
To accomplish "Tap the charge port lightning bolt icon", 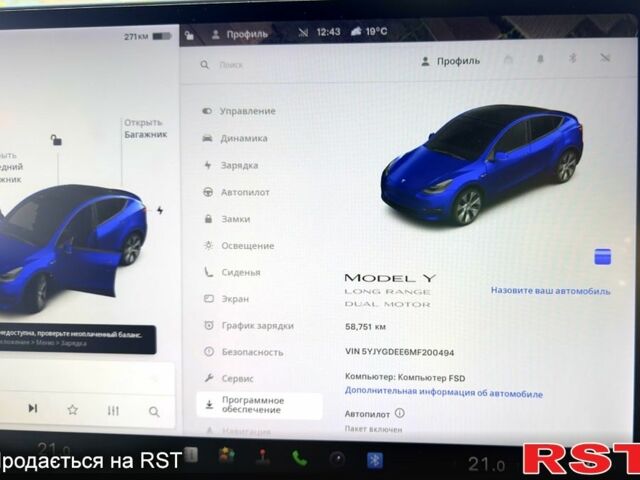I will (x=160, y=210).
